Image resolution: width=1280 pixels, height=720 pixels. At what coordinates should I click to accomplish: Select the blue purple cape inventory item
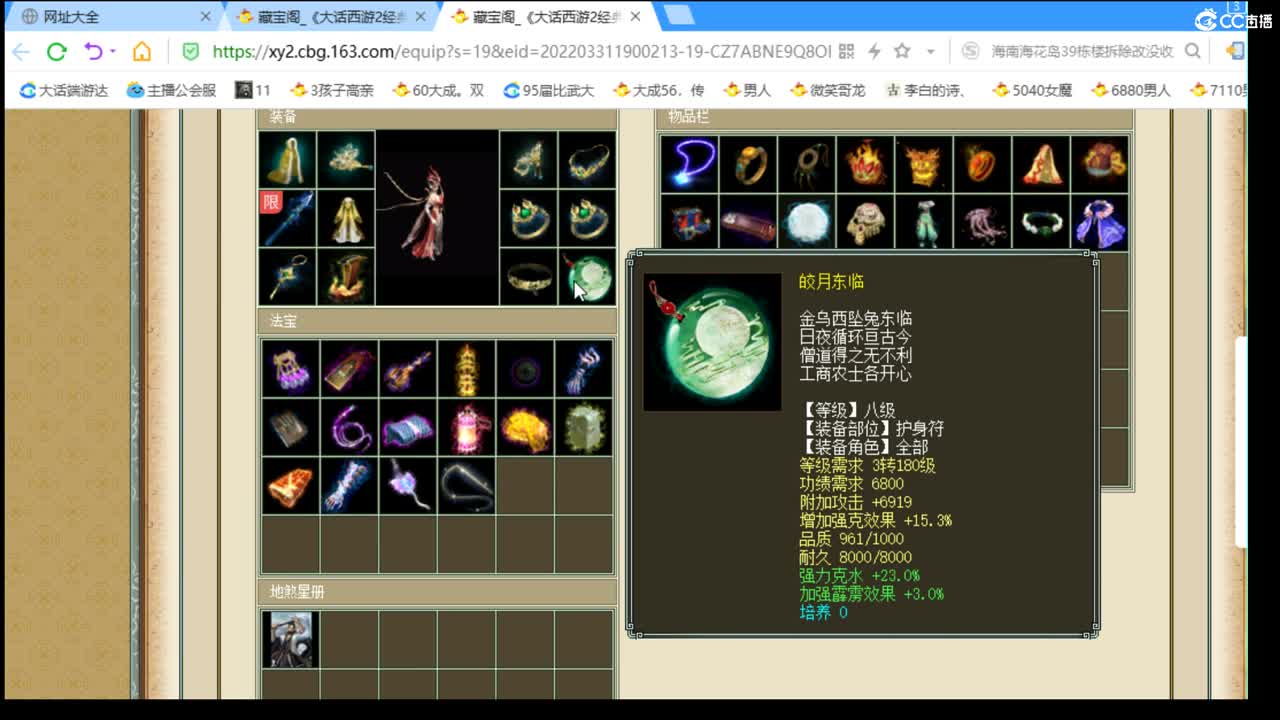1100,222
